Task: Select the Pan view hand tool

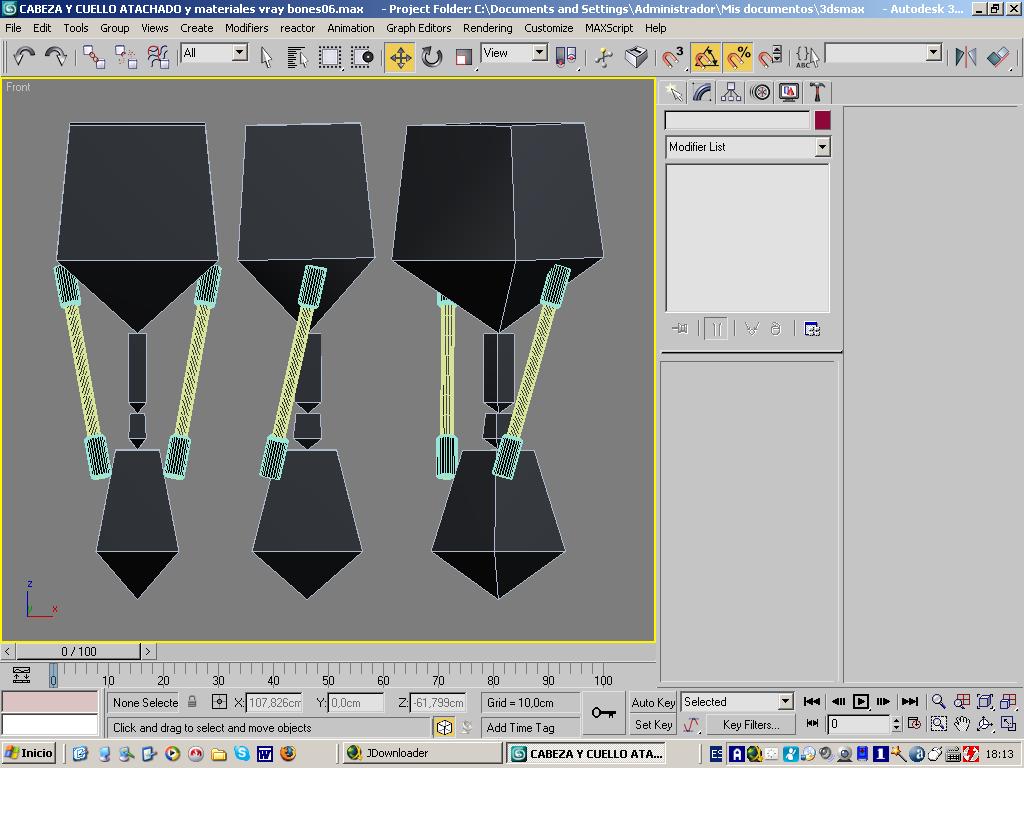Action: coord(961,724)
